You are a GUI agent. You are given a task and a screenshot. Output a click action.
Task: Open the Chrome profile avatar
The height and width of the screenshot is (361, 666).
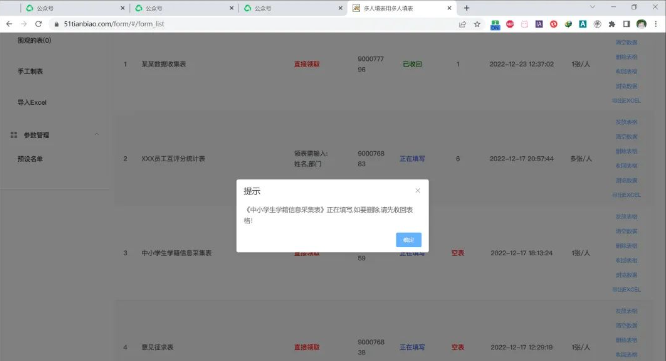pos(641,24)
